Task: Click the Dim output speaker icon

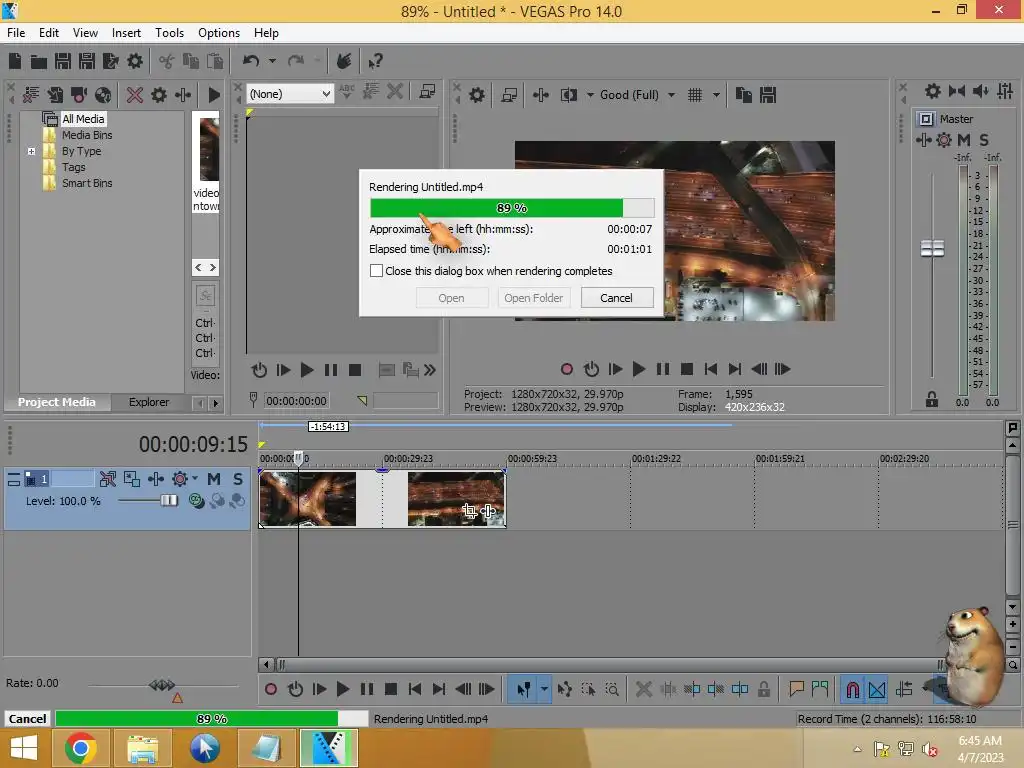Action: pyautogui.click(x=981, y=91)
